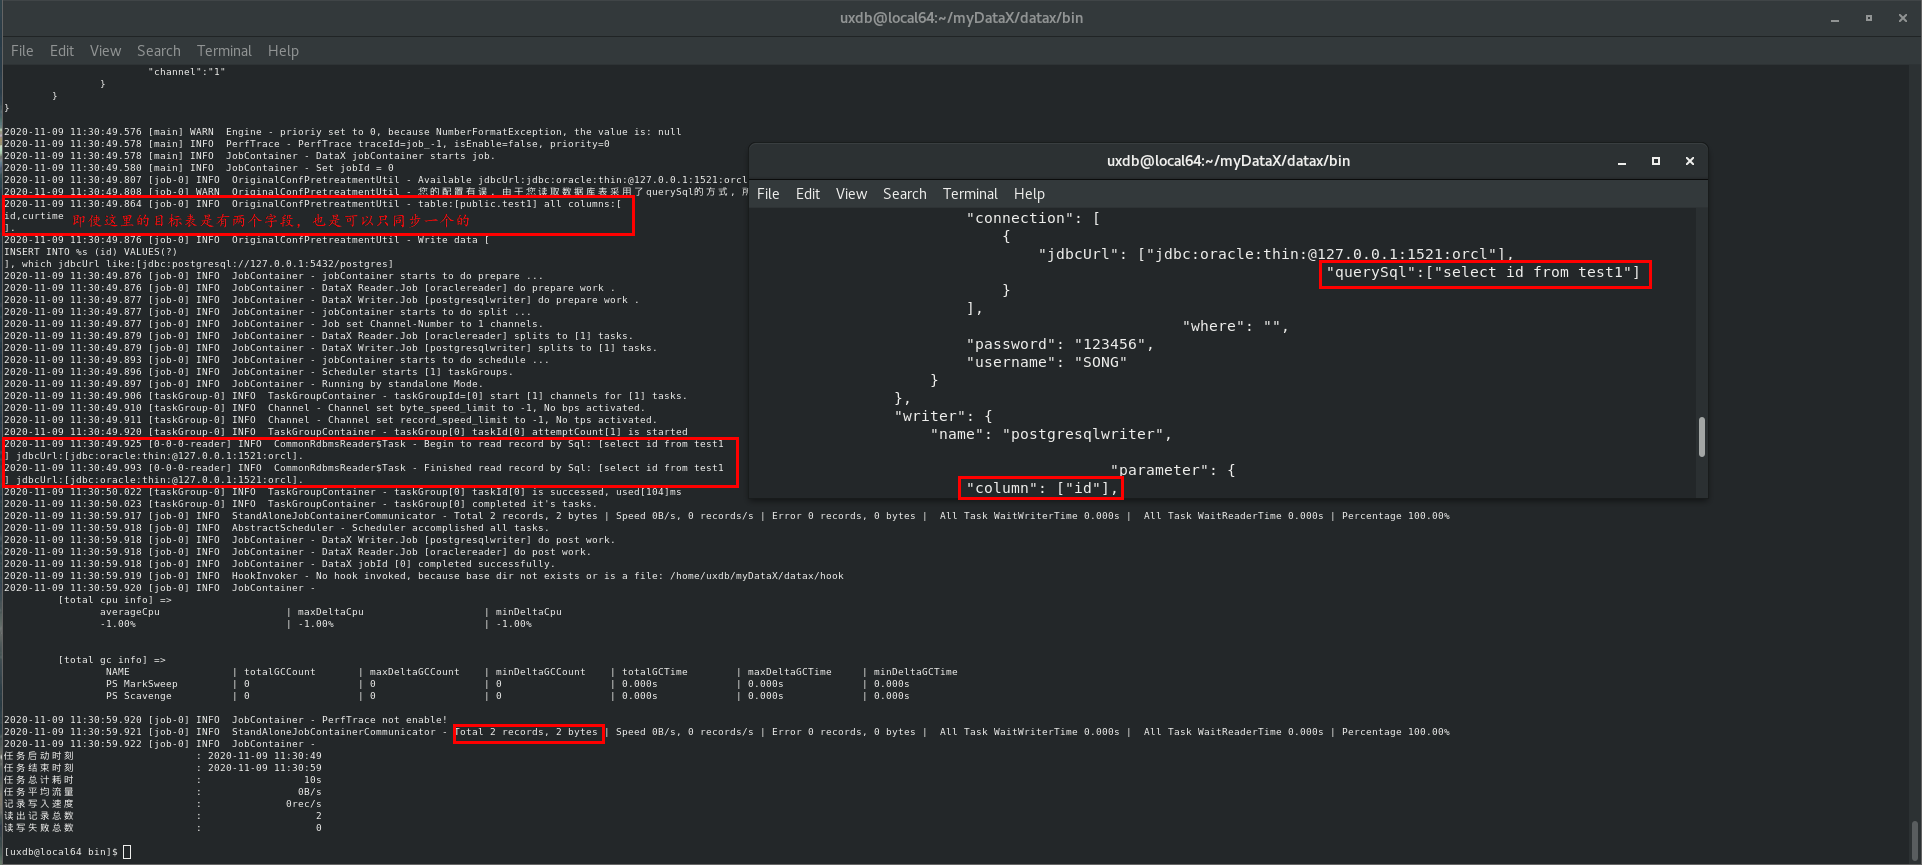This screenshot has width=1922, height=865.
Task: Minimize the background terminal window
Action: point(1835,18)
